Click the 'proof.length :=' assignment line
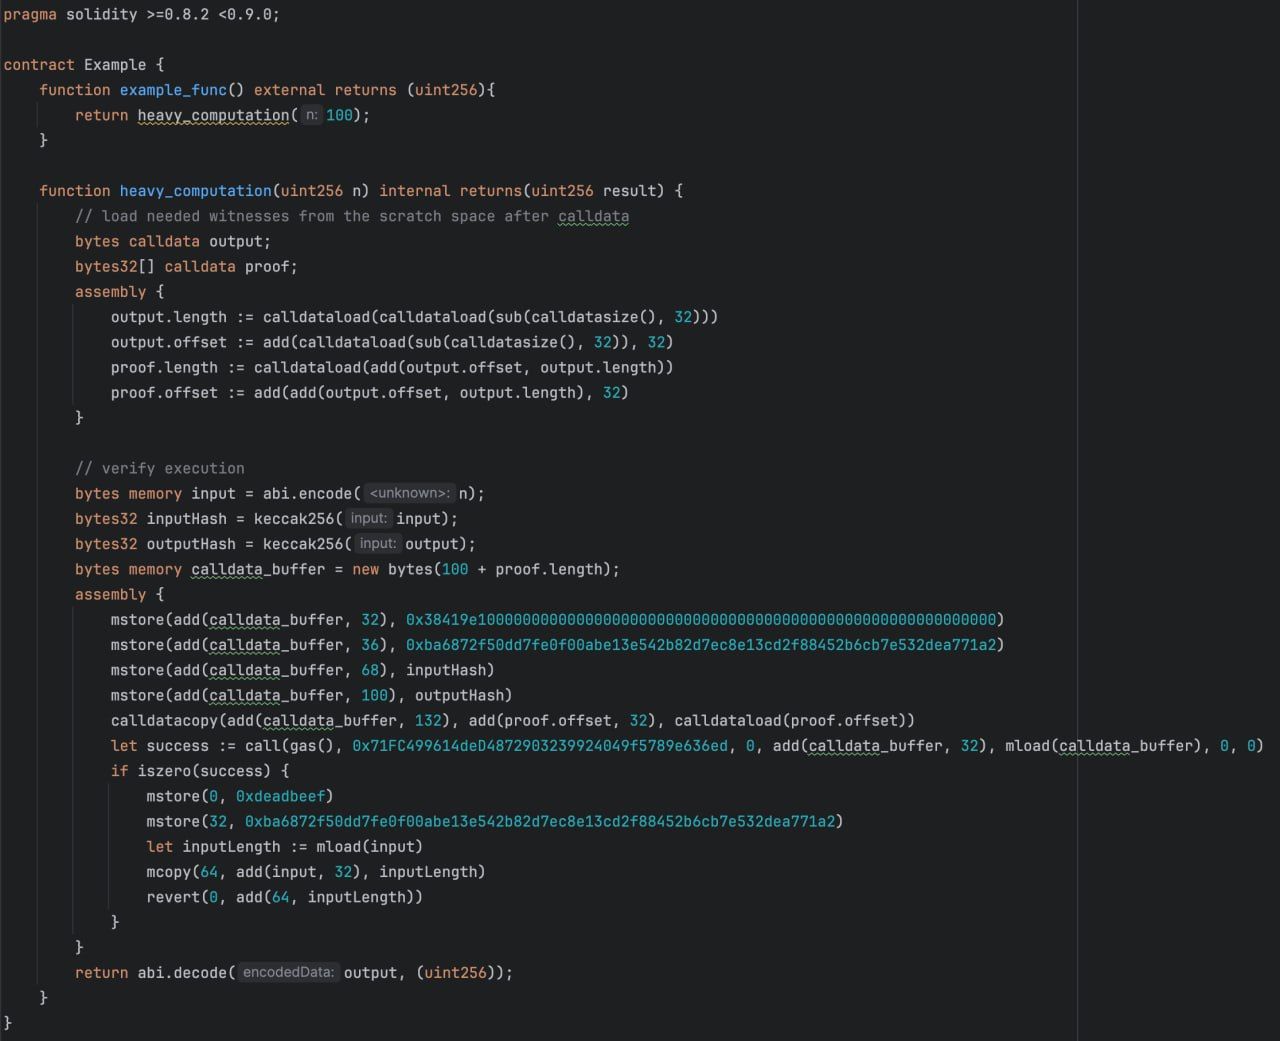Screen dimensions: 1280x1041 pyautogui.click(x=392, y=367)
